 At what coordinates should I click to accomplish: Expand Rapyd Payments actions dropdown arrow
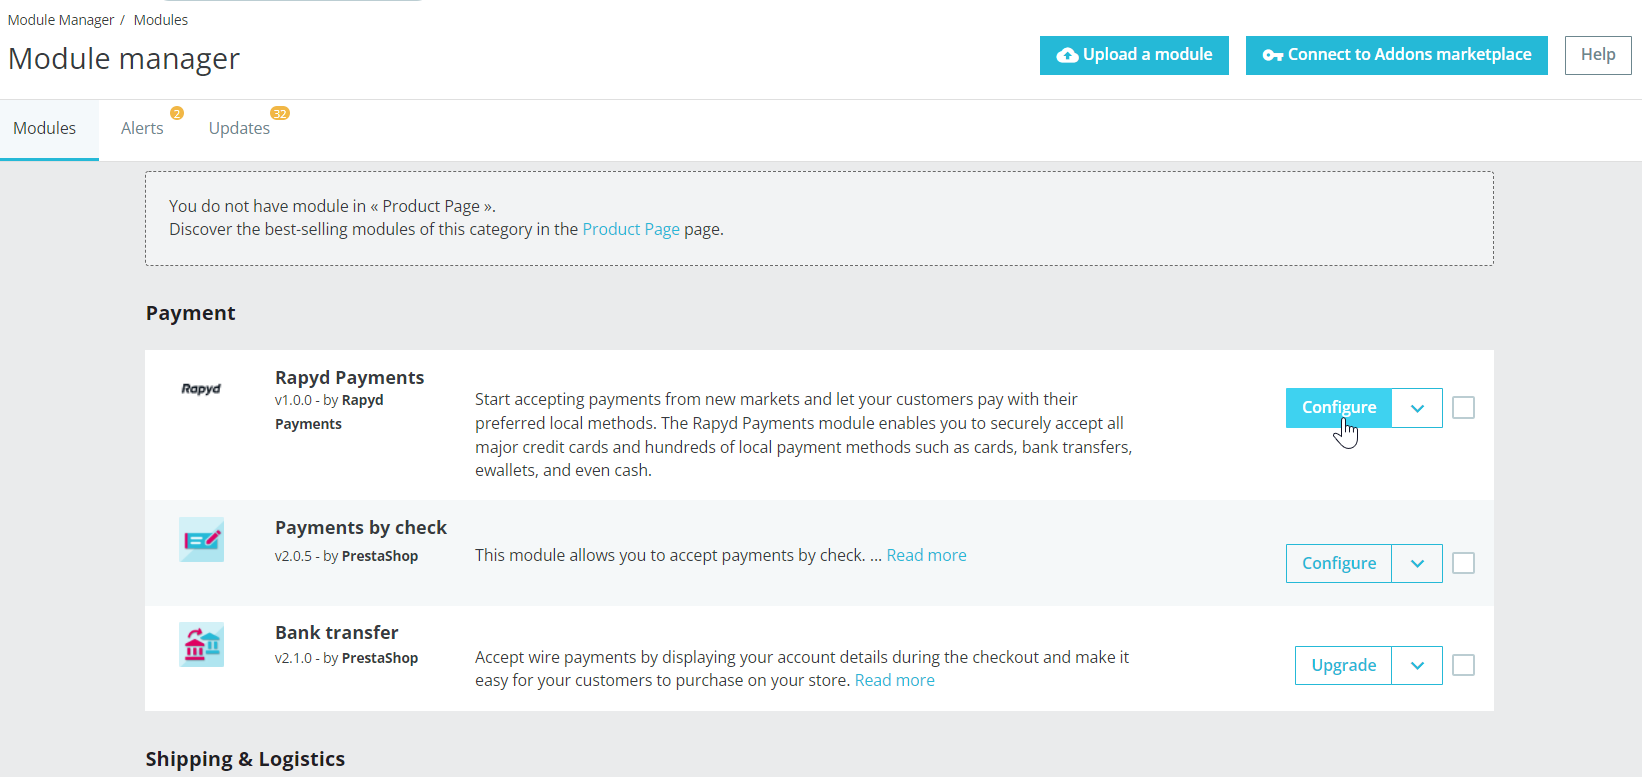point(1417,408)
